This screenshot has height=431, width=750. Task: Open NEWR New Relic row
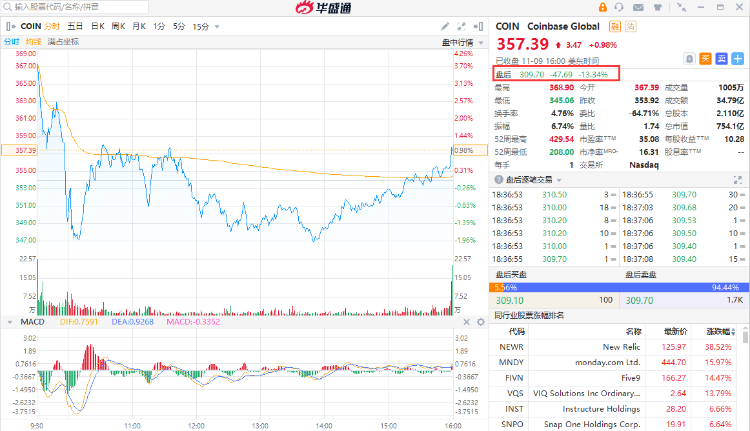pos(617,347)
